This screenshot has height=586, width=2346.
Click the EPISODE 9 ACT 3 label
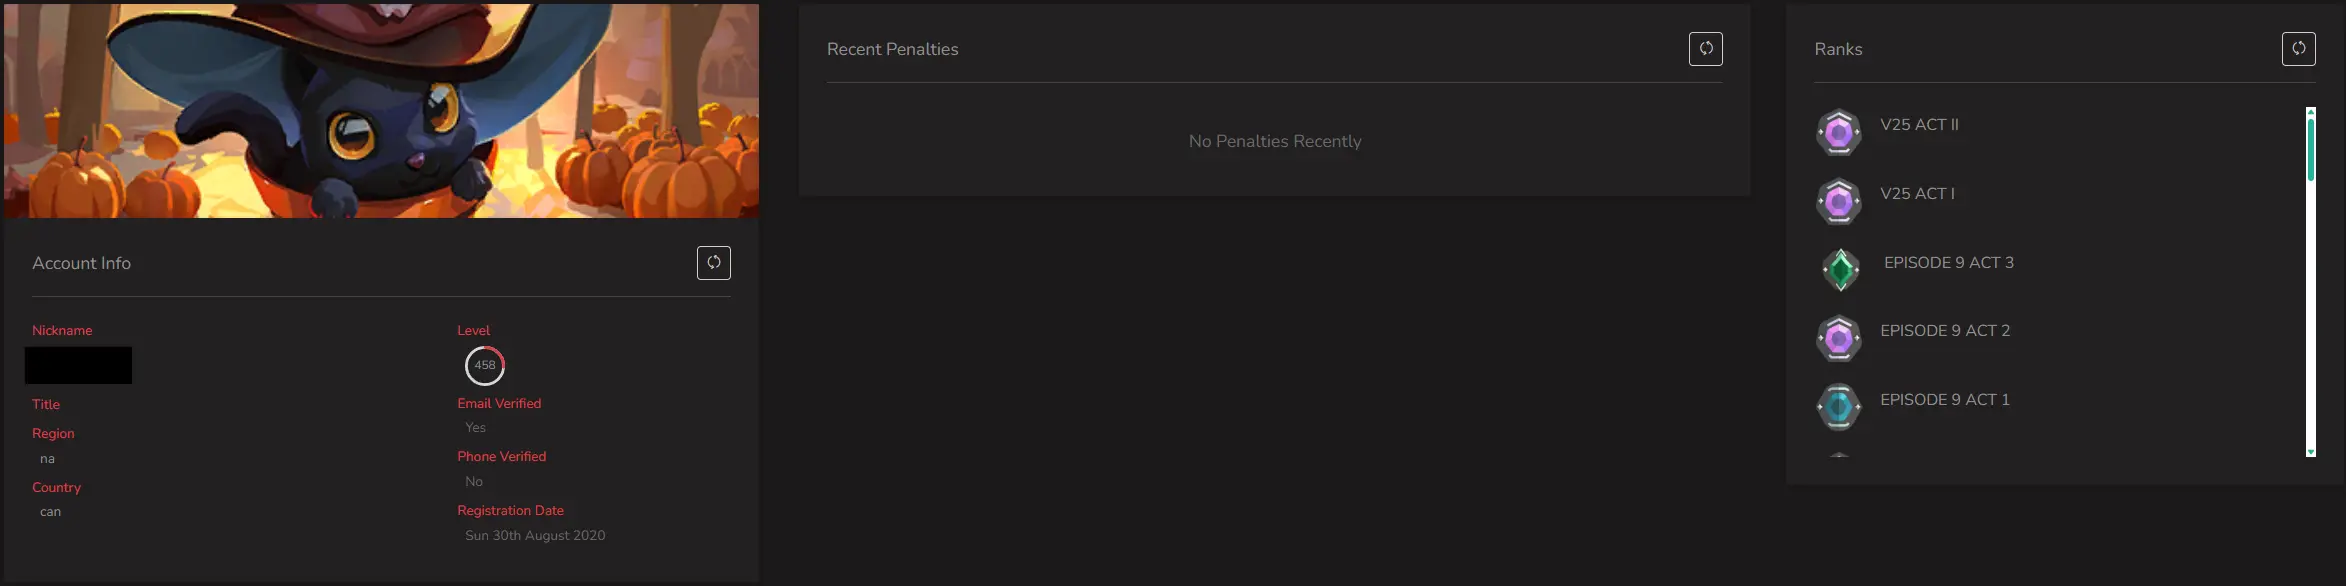coord(1948,263)
